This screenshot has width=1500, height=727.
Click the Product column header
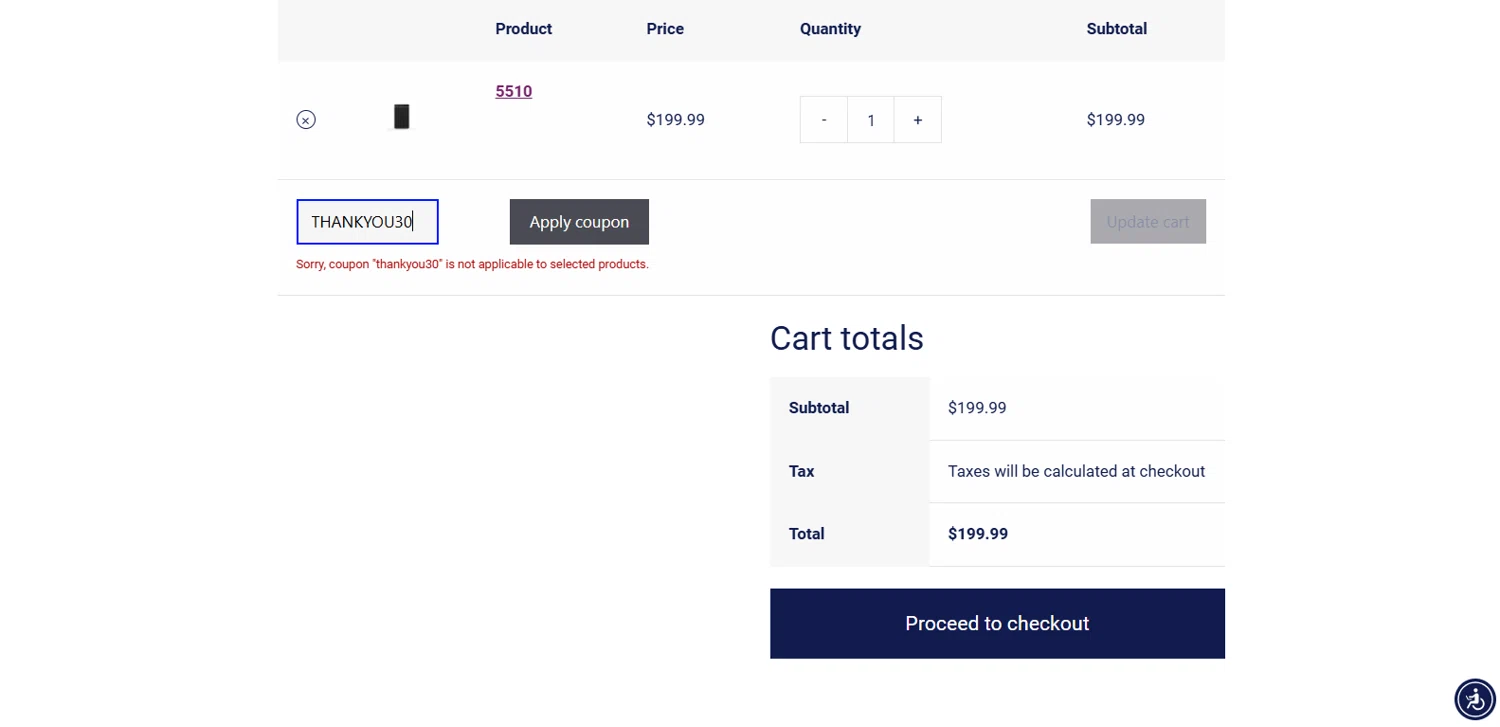(x=524, y=29)
